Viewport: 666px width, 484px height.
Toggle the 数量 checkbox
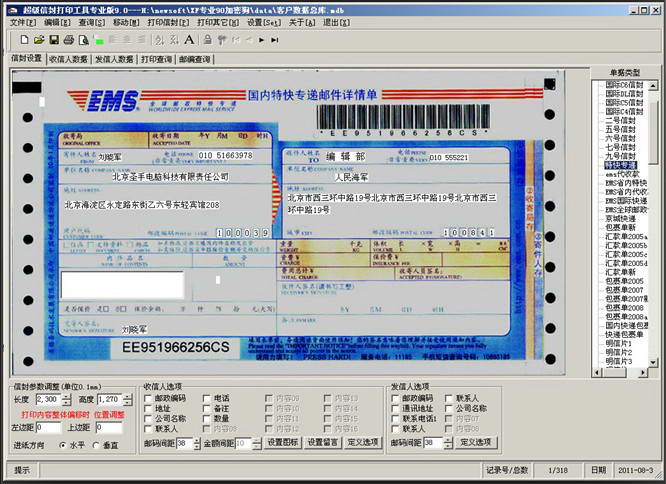207,419
